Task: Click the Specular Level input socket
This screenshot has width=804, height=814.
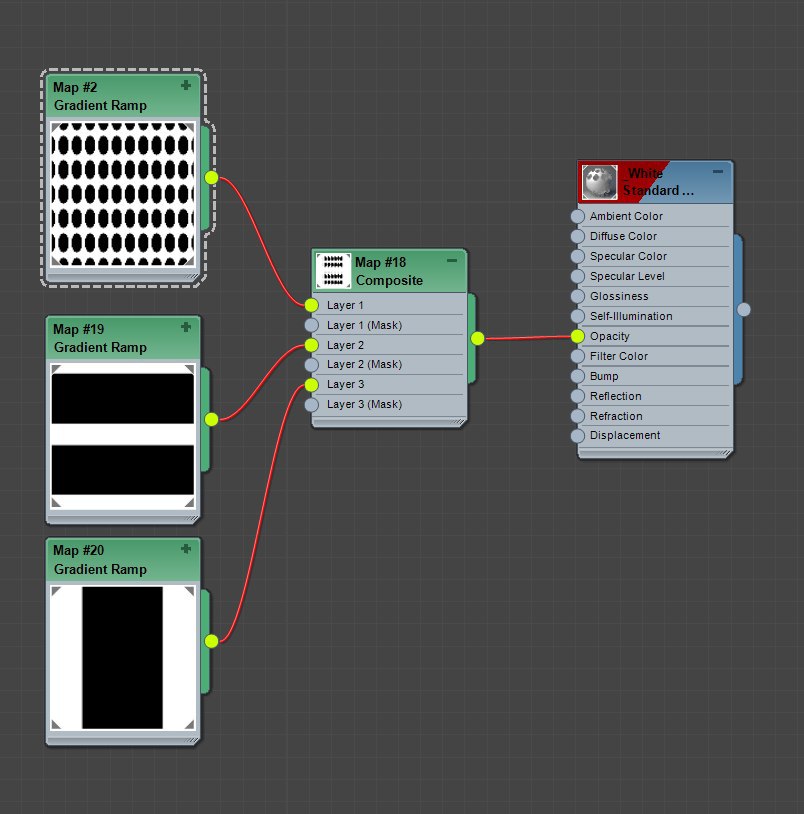Action: 578,276
